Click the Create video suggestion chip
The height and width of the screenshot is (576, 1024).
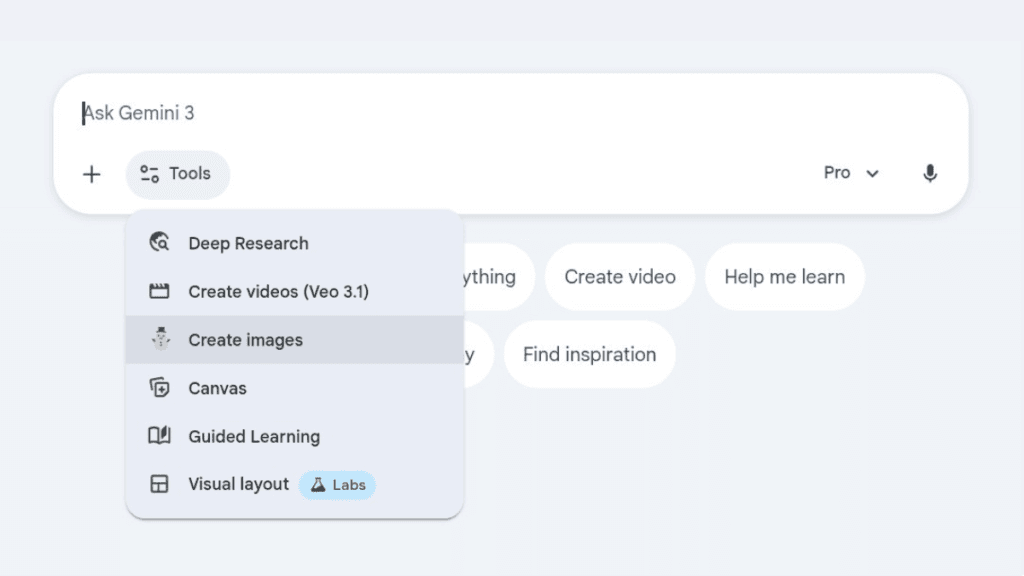(619, 277)
